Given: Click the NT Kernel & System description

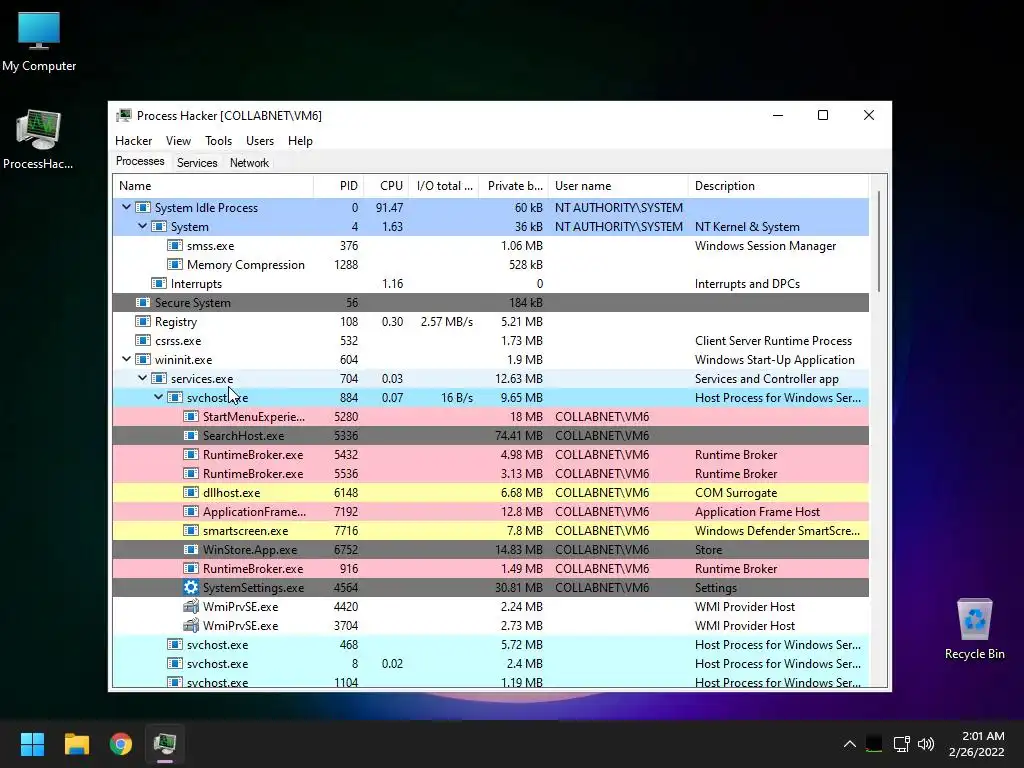Looking at the screenshot, I should [x=747, y=227].
